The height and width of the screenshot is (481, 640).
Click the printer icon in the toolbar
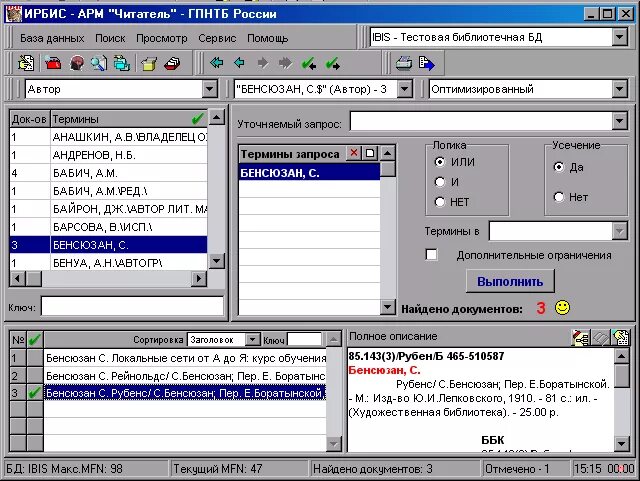[404, 63]
